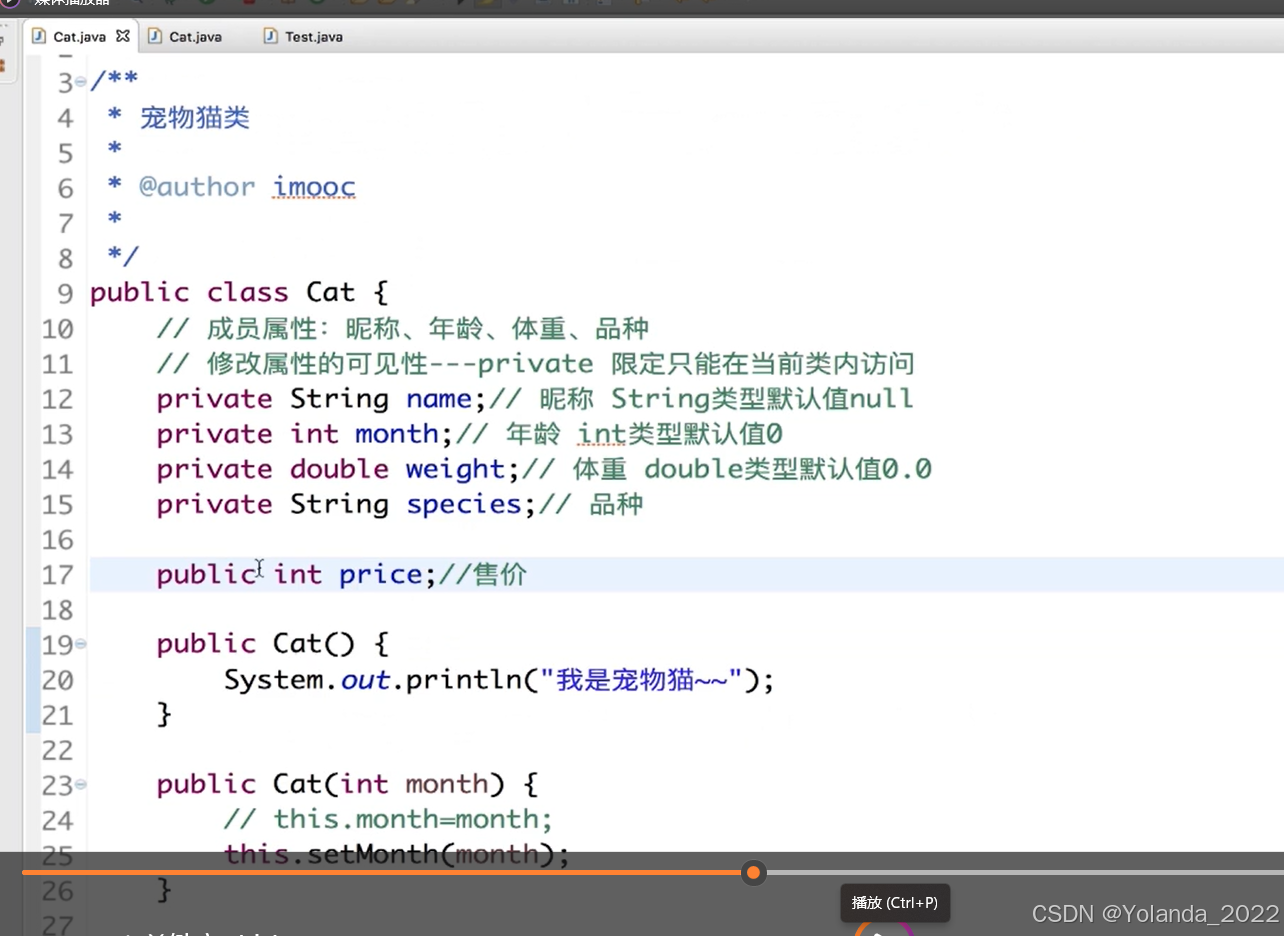Screen dimensions: 1284x936
Task: Click line number 16 in the gutter
Action: pyautogui.click(x=57, y=540)
